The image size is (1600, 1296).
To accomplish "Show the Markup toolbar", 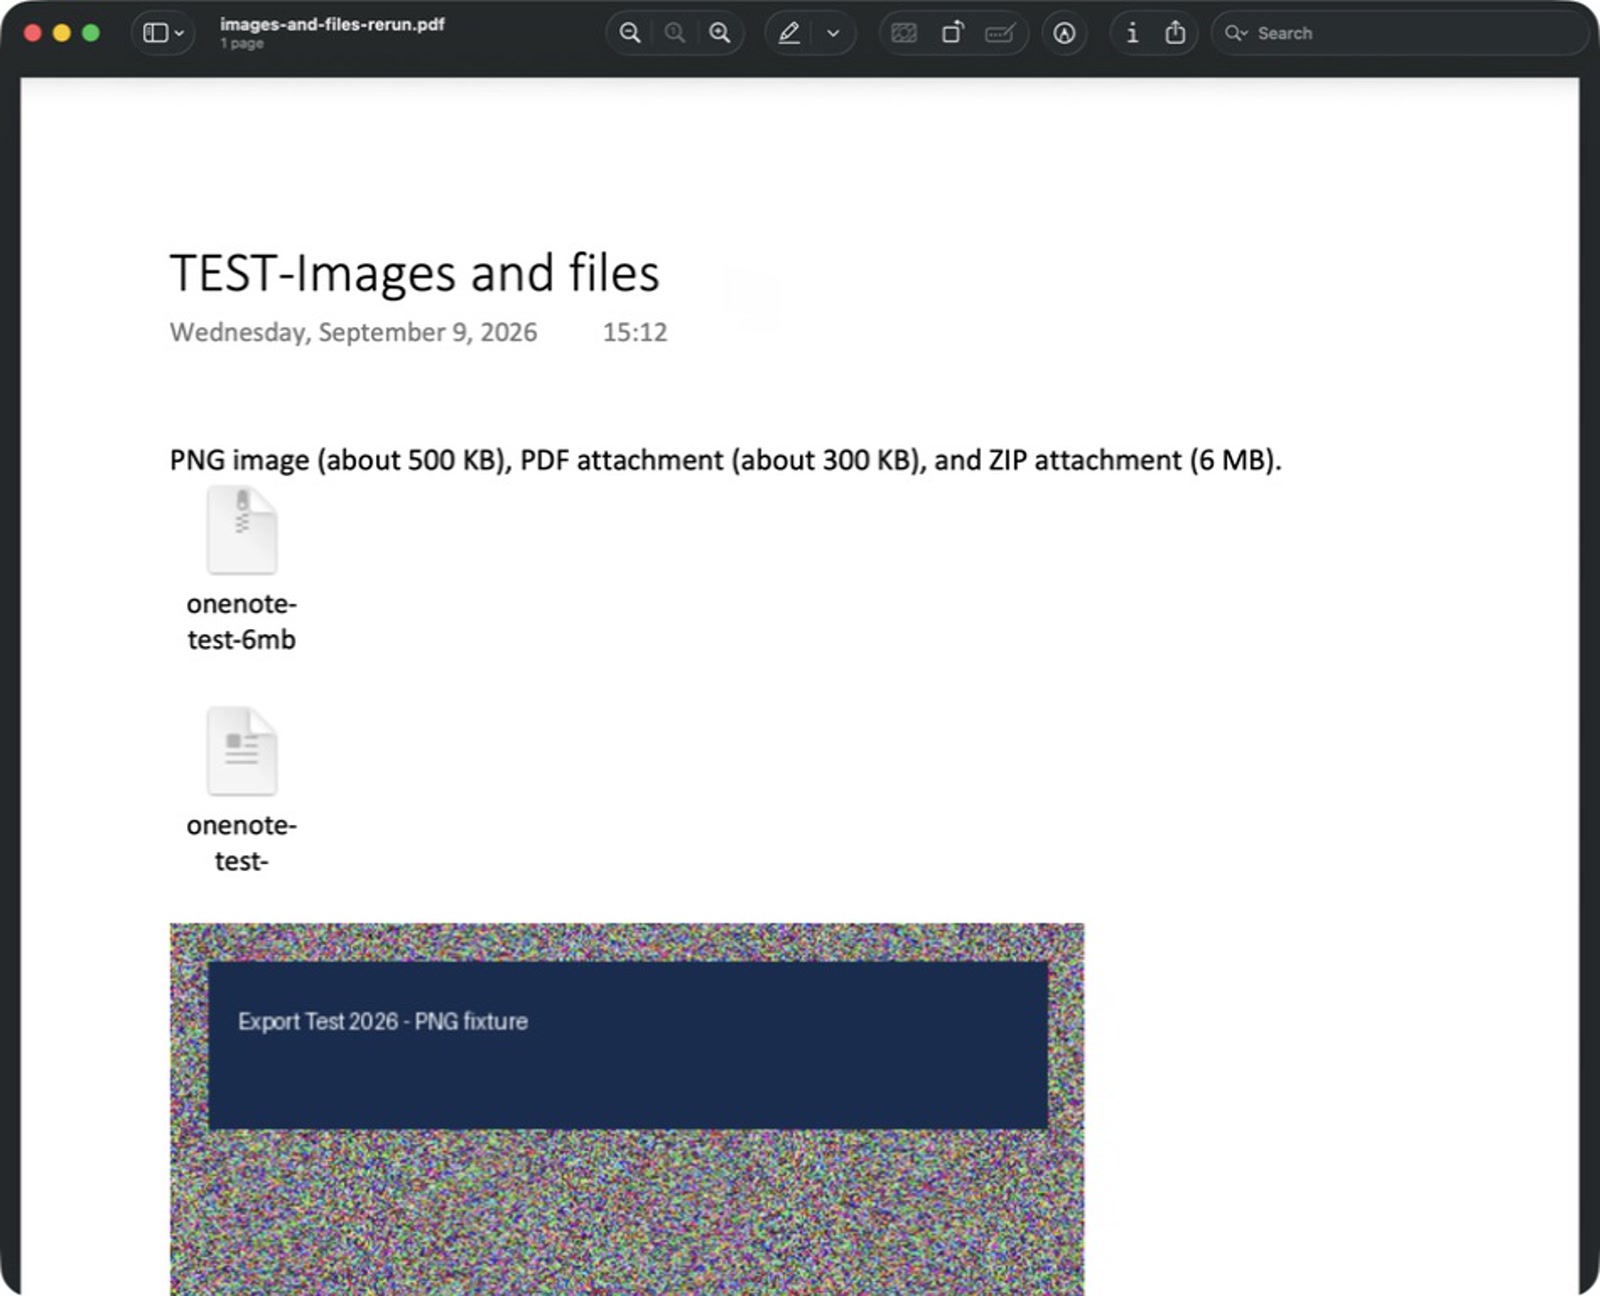I will click(x=1064, y=33).
